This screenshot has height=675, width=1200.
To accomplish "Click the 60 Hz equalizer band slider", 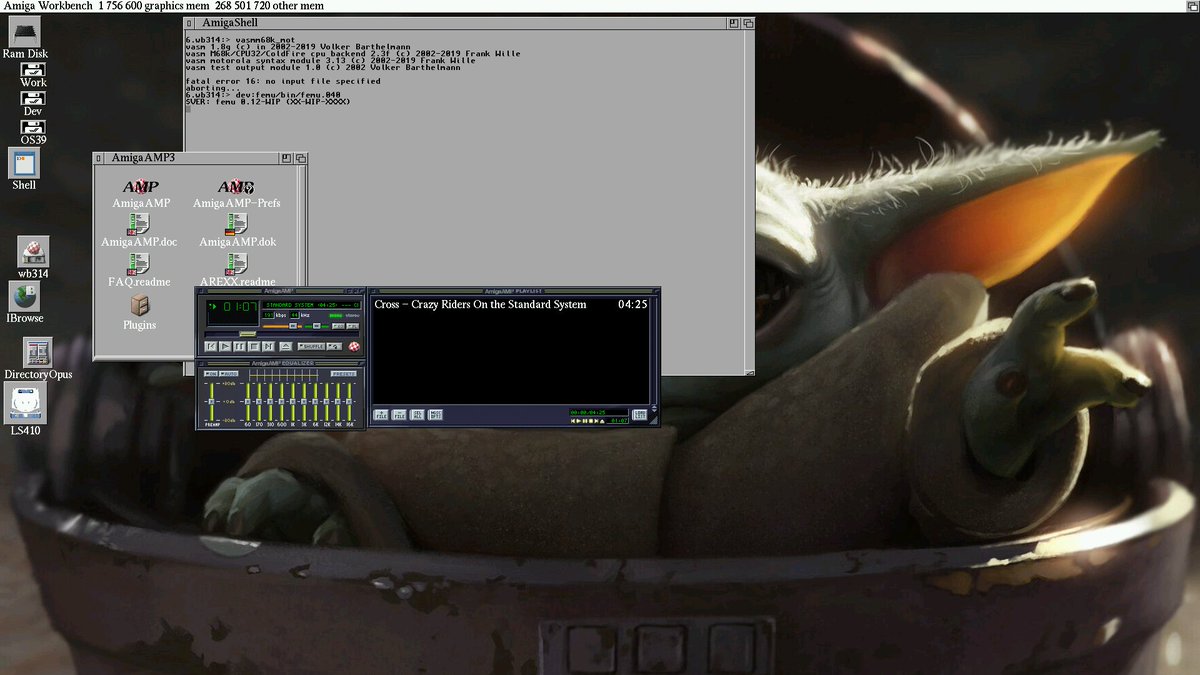I will (x=248, y=401).
